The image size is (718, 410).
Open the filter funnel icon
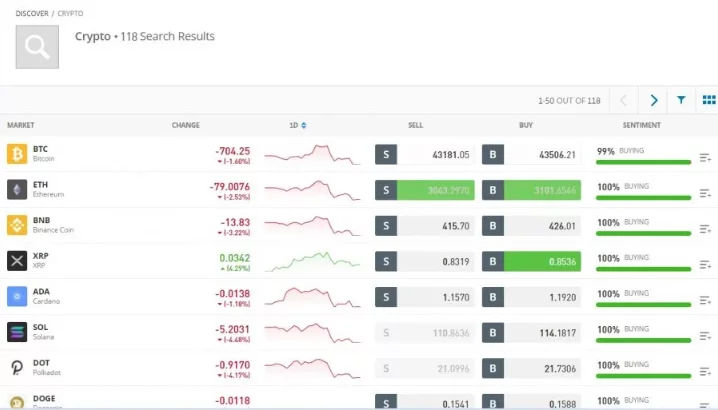click(681, 100)
